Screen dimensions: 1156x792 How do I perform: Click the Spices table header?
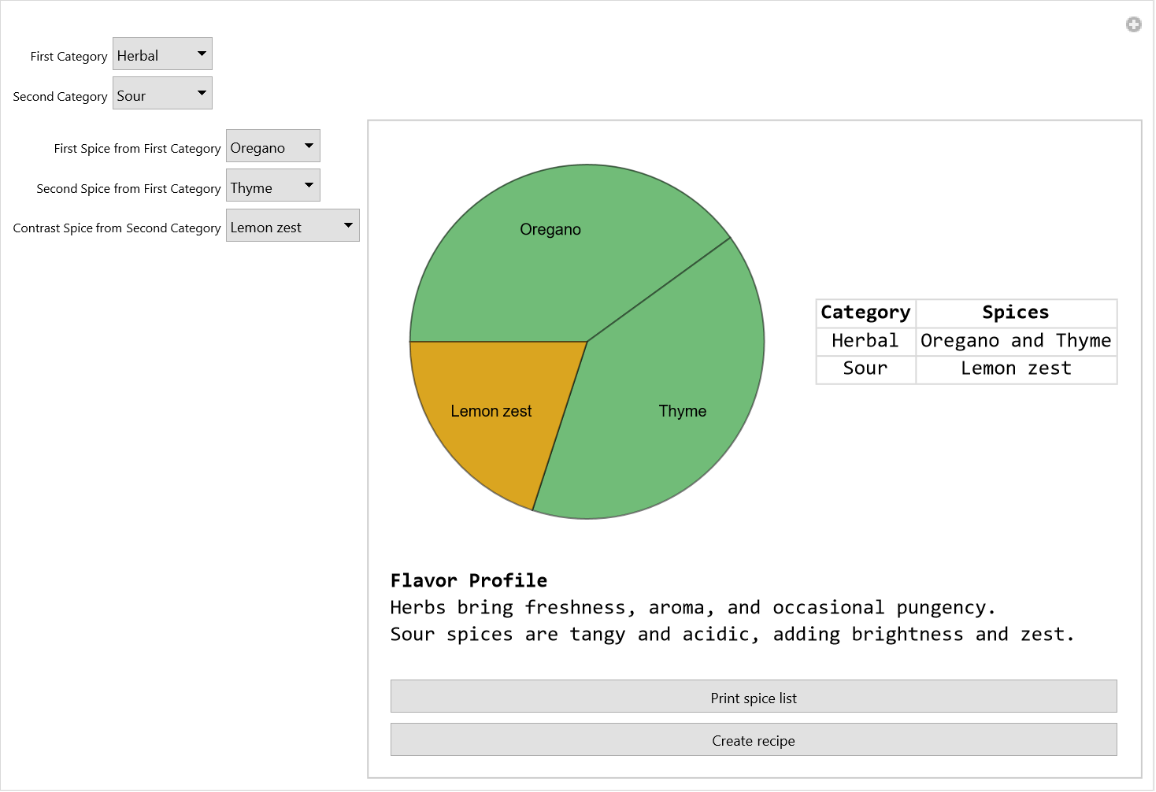click(1015, 312)
